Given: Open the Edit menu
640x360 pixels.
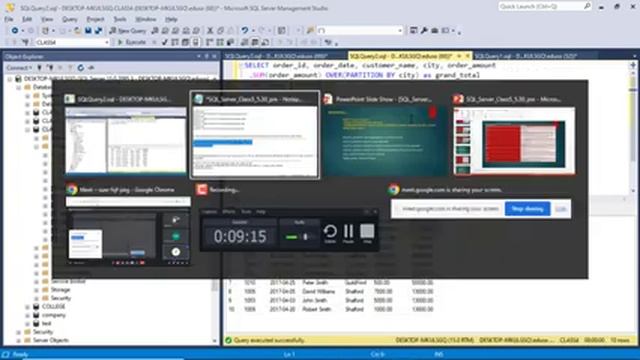Looking at the screenshot, I should point(27,19).
